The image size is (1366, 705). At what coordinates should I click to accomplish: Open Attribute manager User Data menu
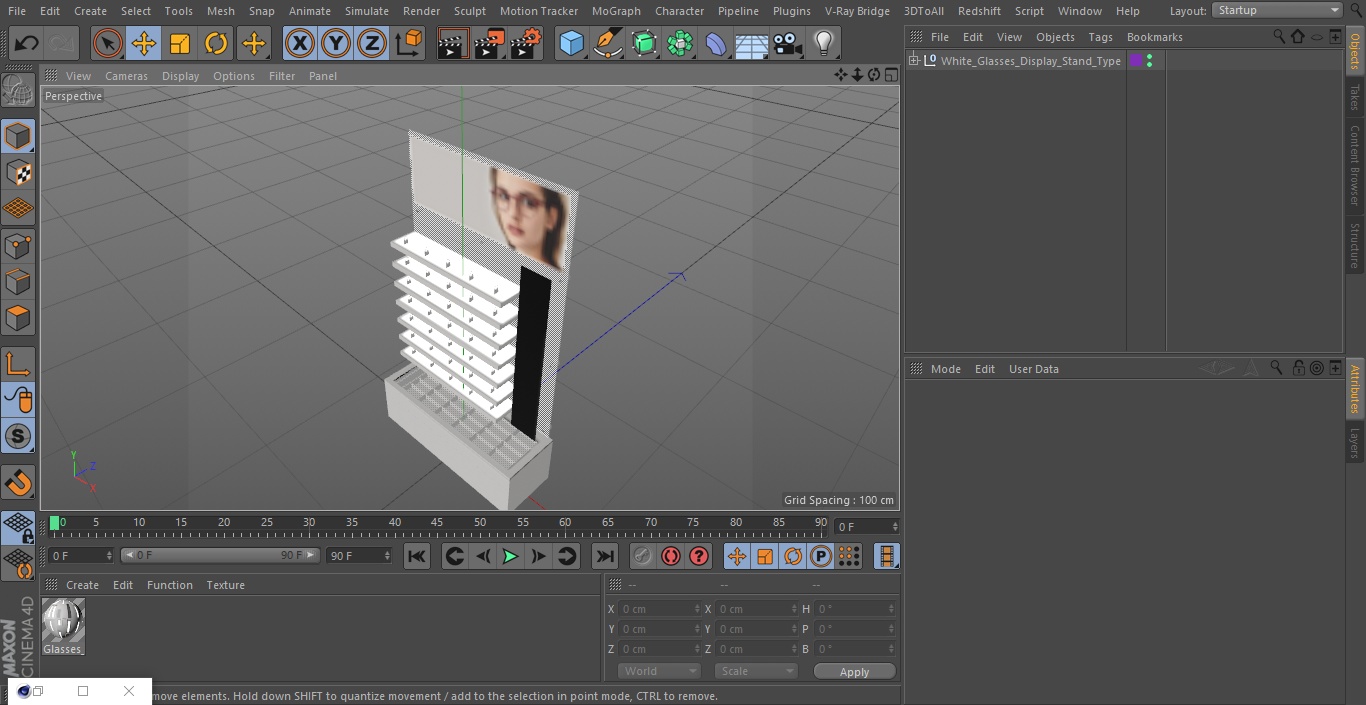(x=1033, y=369)
